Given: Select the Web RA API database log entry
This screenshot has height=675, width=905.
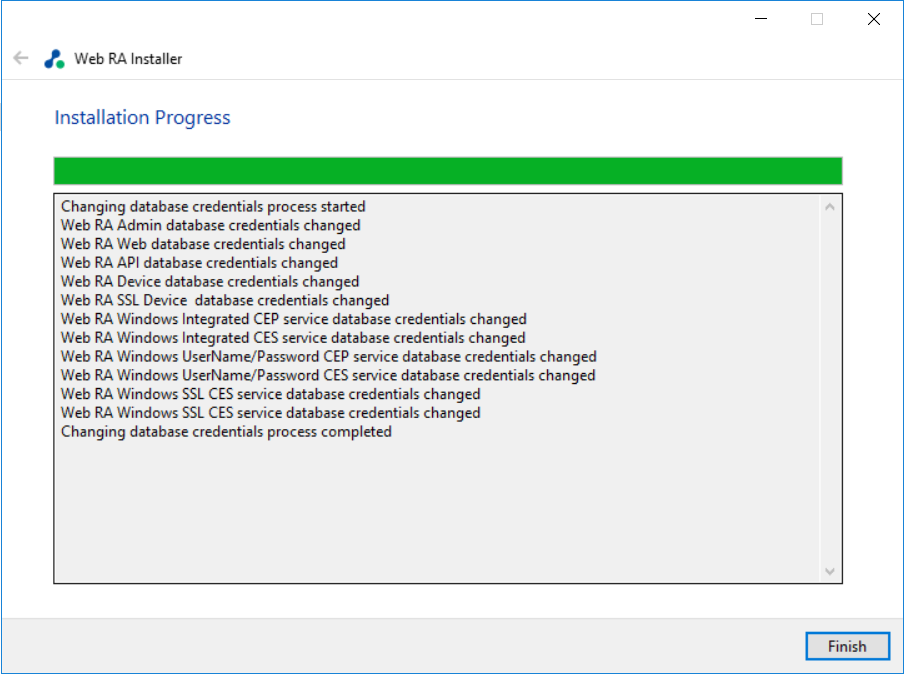Looking at the screenshot, I should pos(199,263).
